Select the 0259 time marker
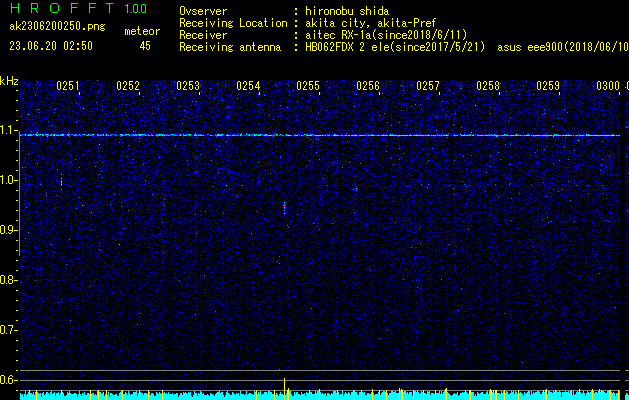This screenshot has width=629, height=400. (548, 87)
